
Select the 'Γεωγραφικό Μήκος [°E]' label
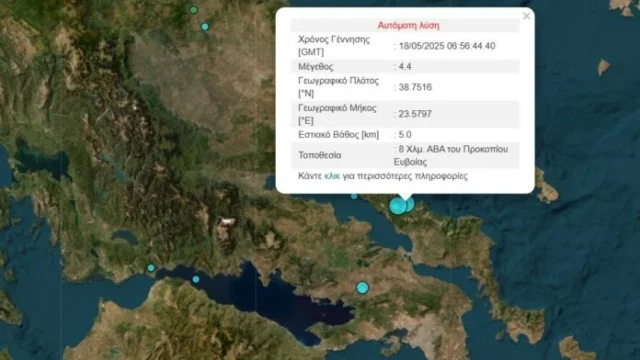click(x=337, y=114)
